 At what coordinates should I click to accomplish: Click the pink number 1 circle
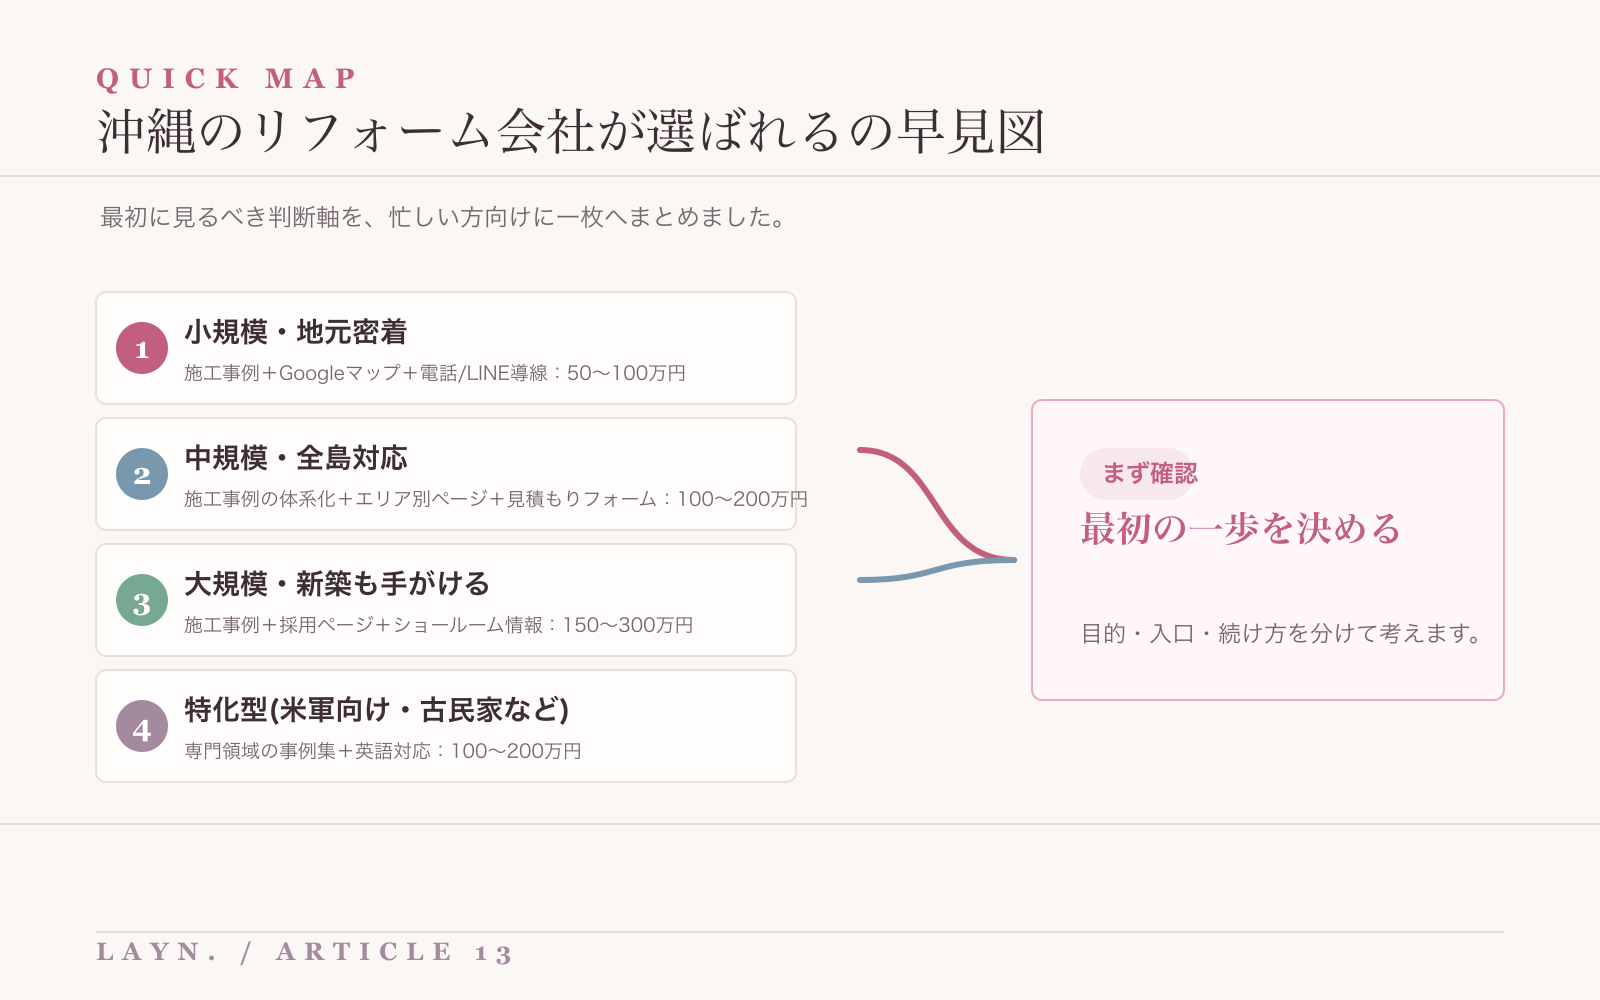(x=142, y=348)
